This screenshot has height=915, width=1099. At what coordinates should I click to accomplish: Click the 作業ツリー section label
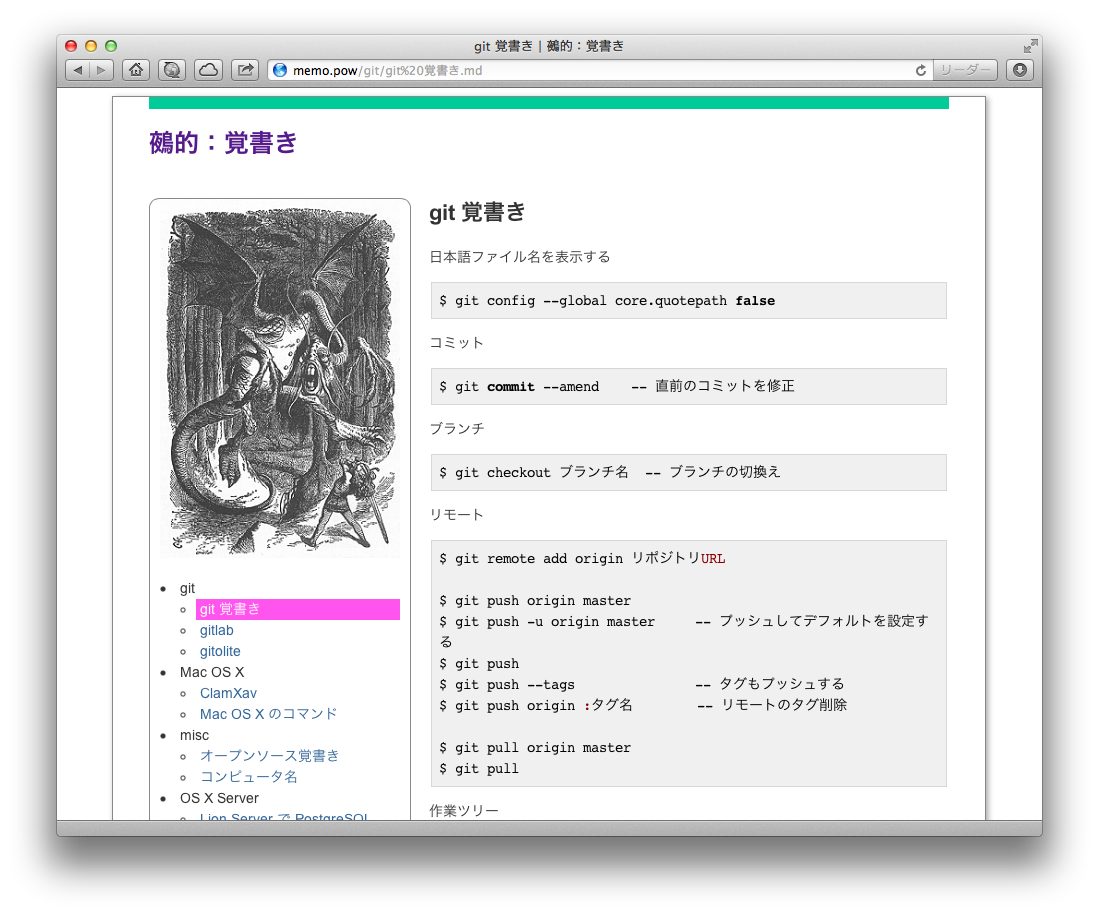[x=464, y=811]
